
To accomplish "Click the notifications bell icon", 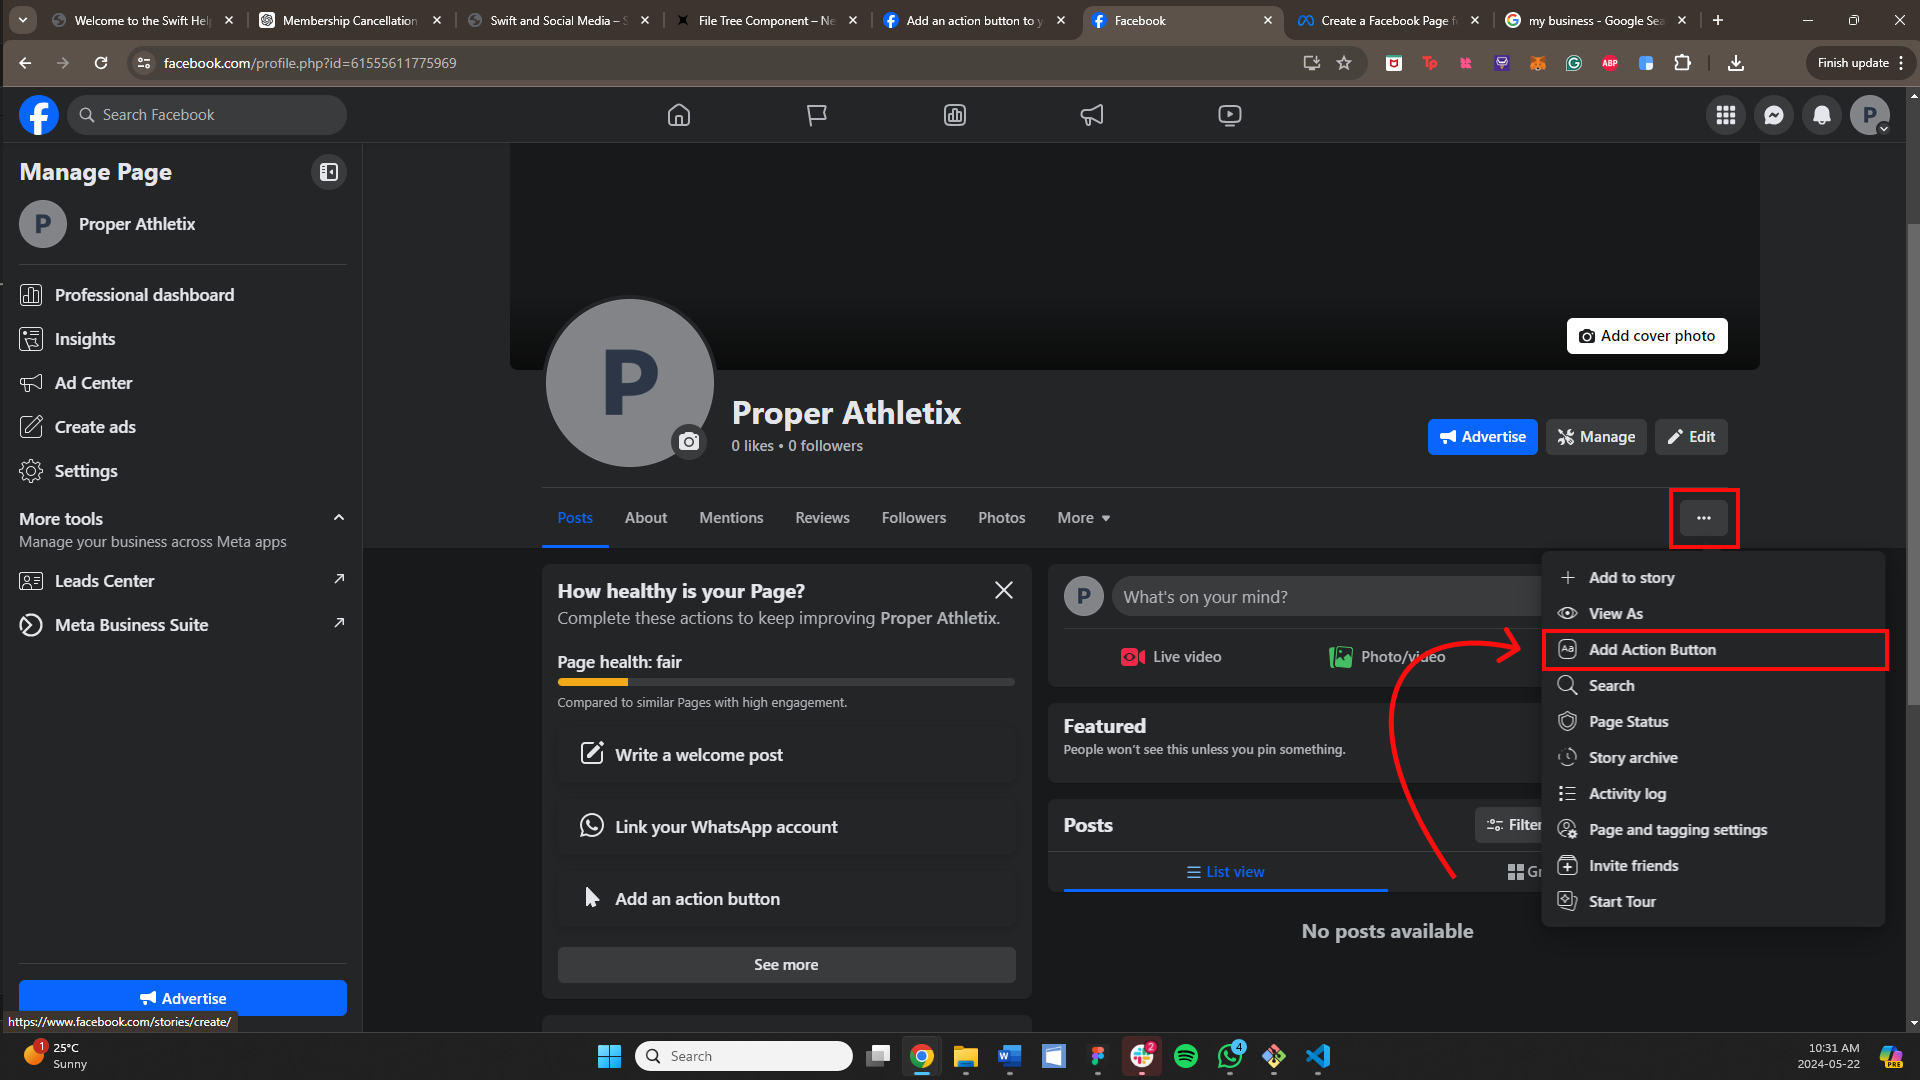I will click(x=1821, y=115).
